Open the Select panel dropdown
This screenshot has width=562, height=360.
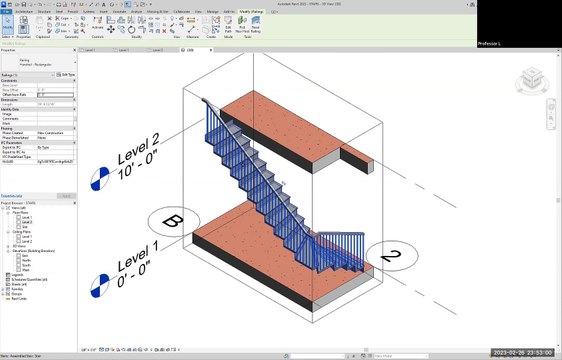click(8, 37)
